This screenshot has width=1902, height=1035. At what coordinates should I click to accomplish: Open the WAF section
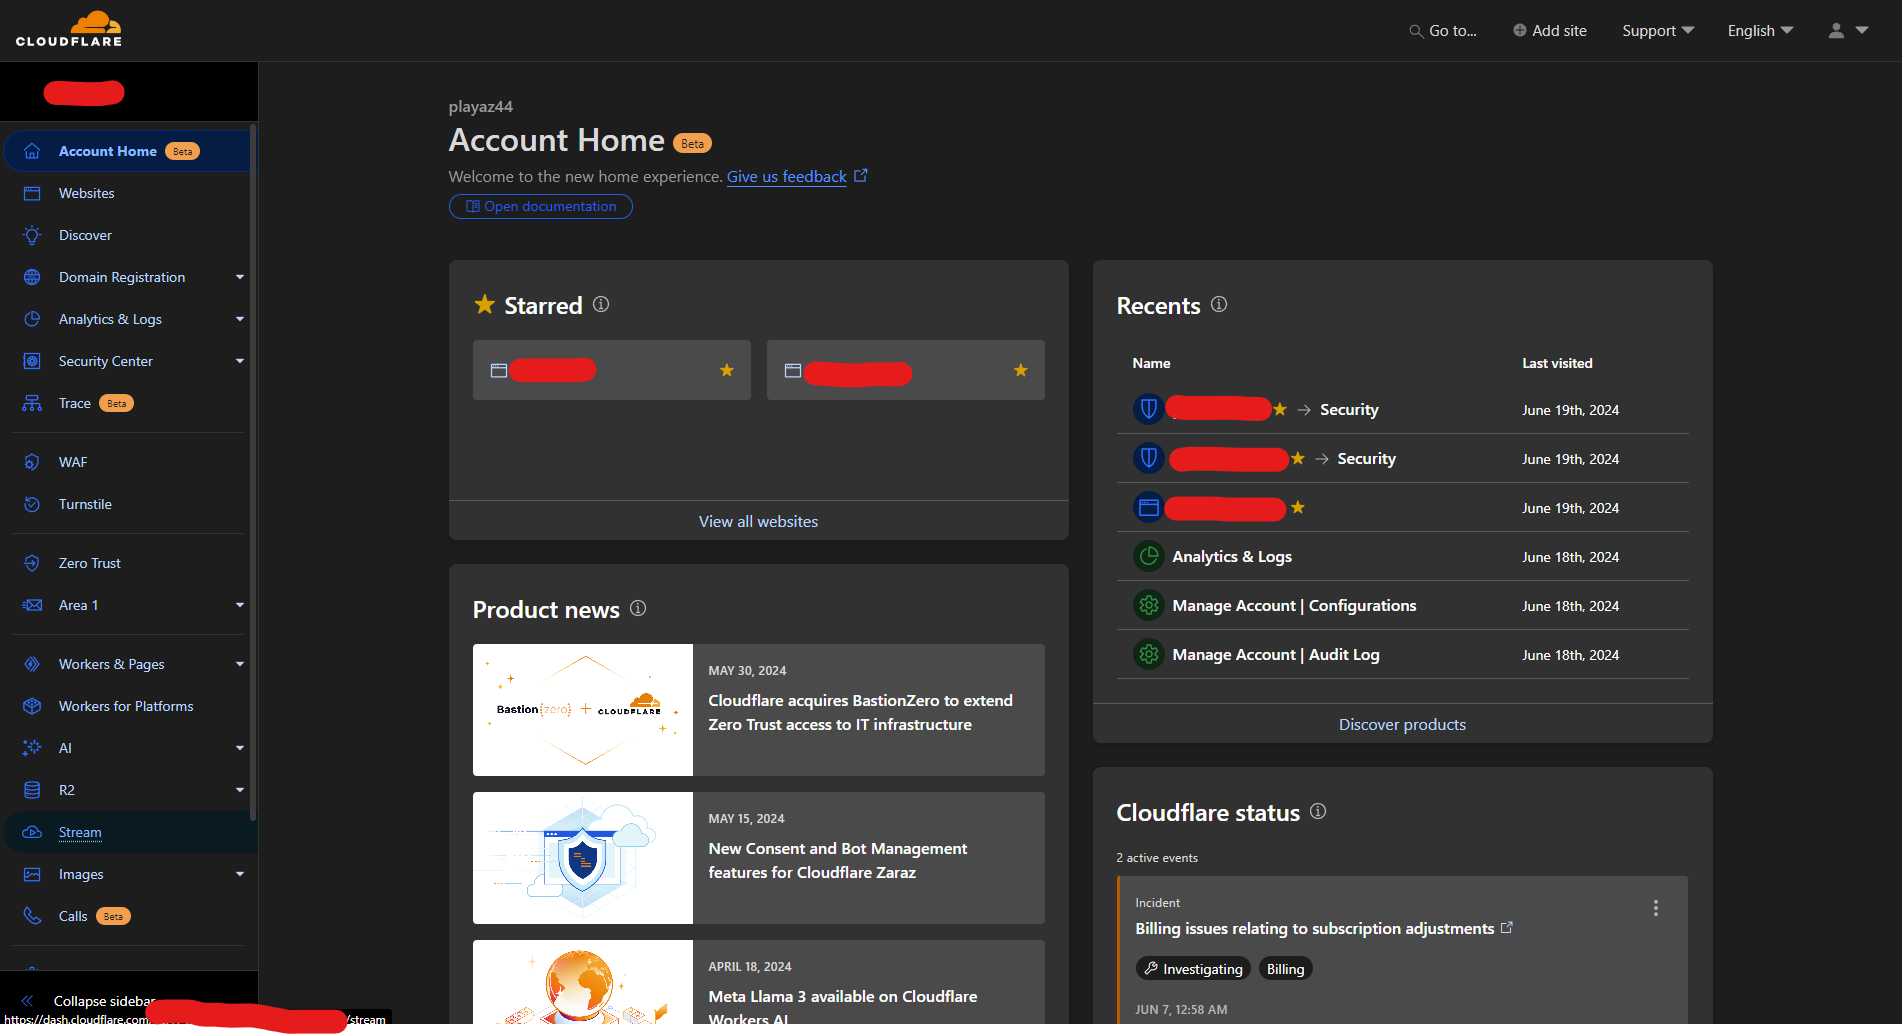tap(73, 461)
